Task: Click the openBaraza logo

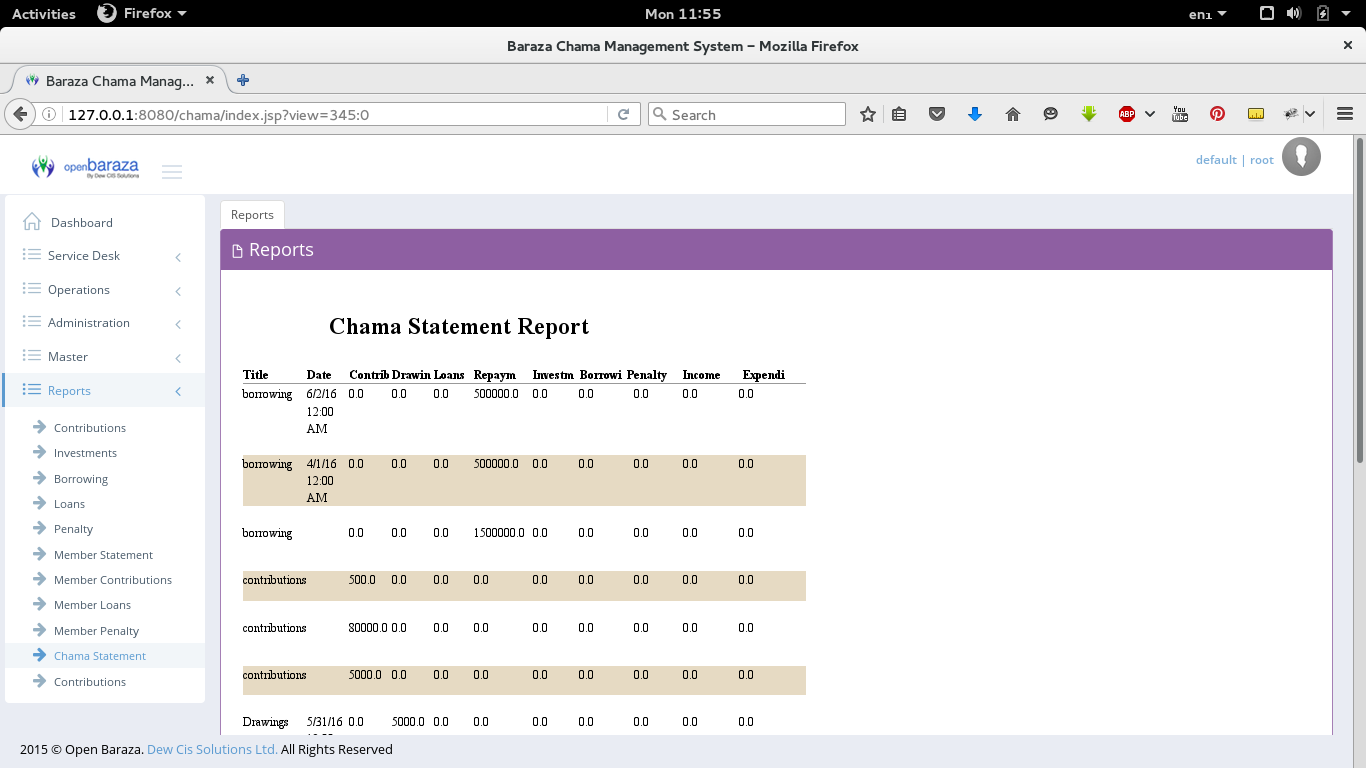Action: point(85,166)
